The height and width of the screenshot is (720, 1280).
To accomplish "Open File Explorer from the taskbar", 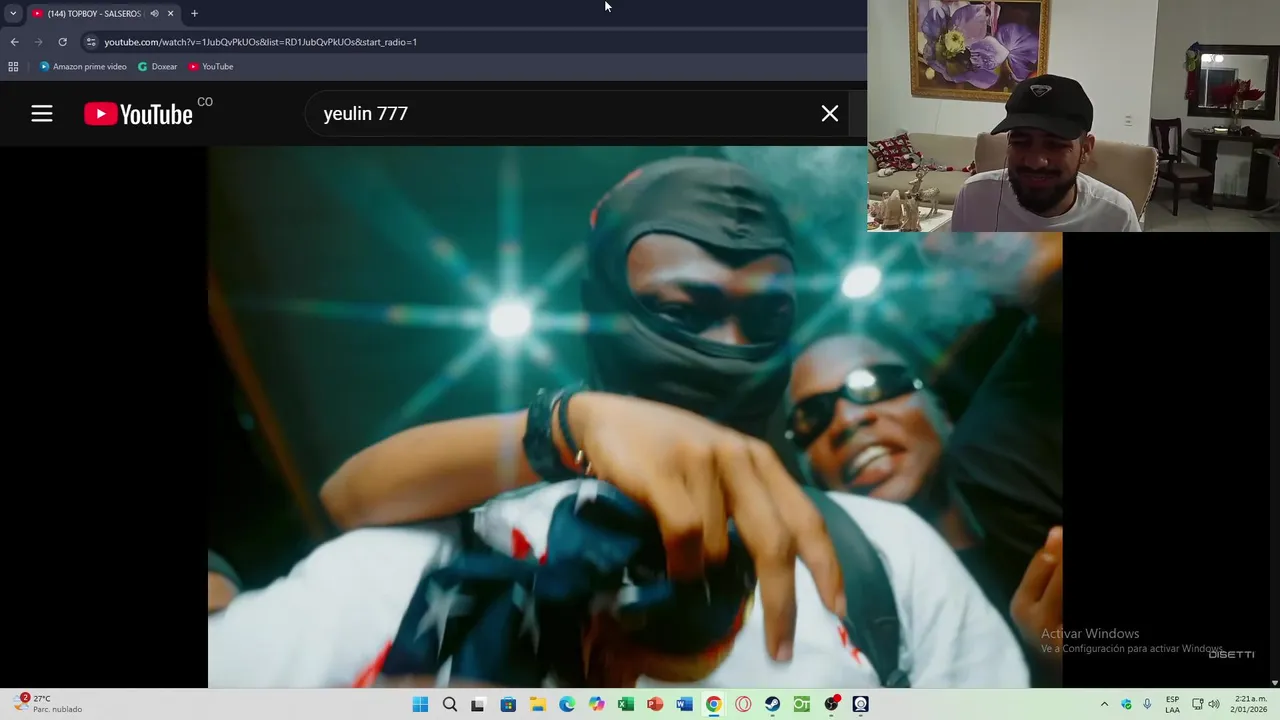I will (537, 704).
